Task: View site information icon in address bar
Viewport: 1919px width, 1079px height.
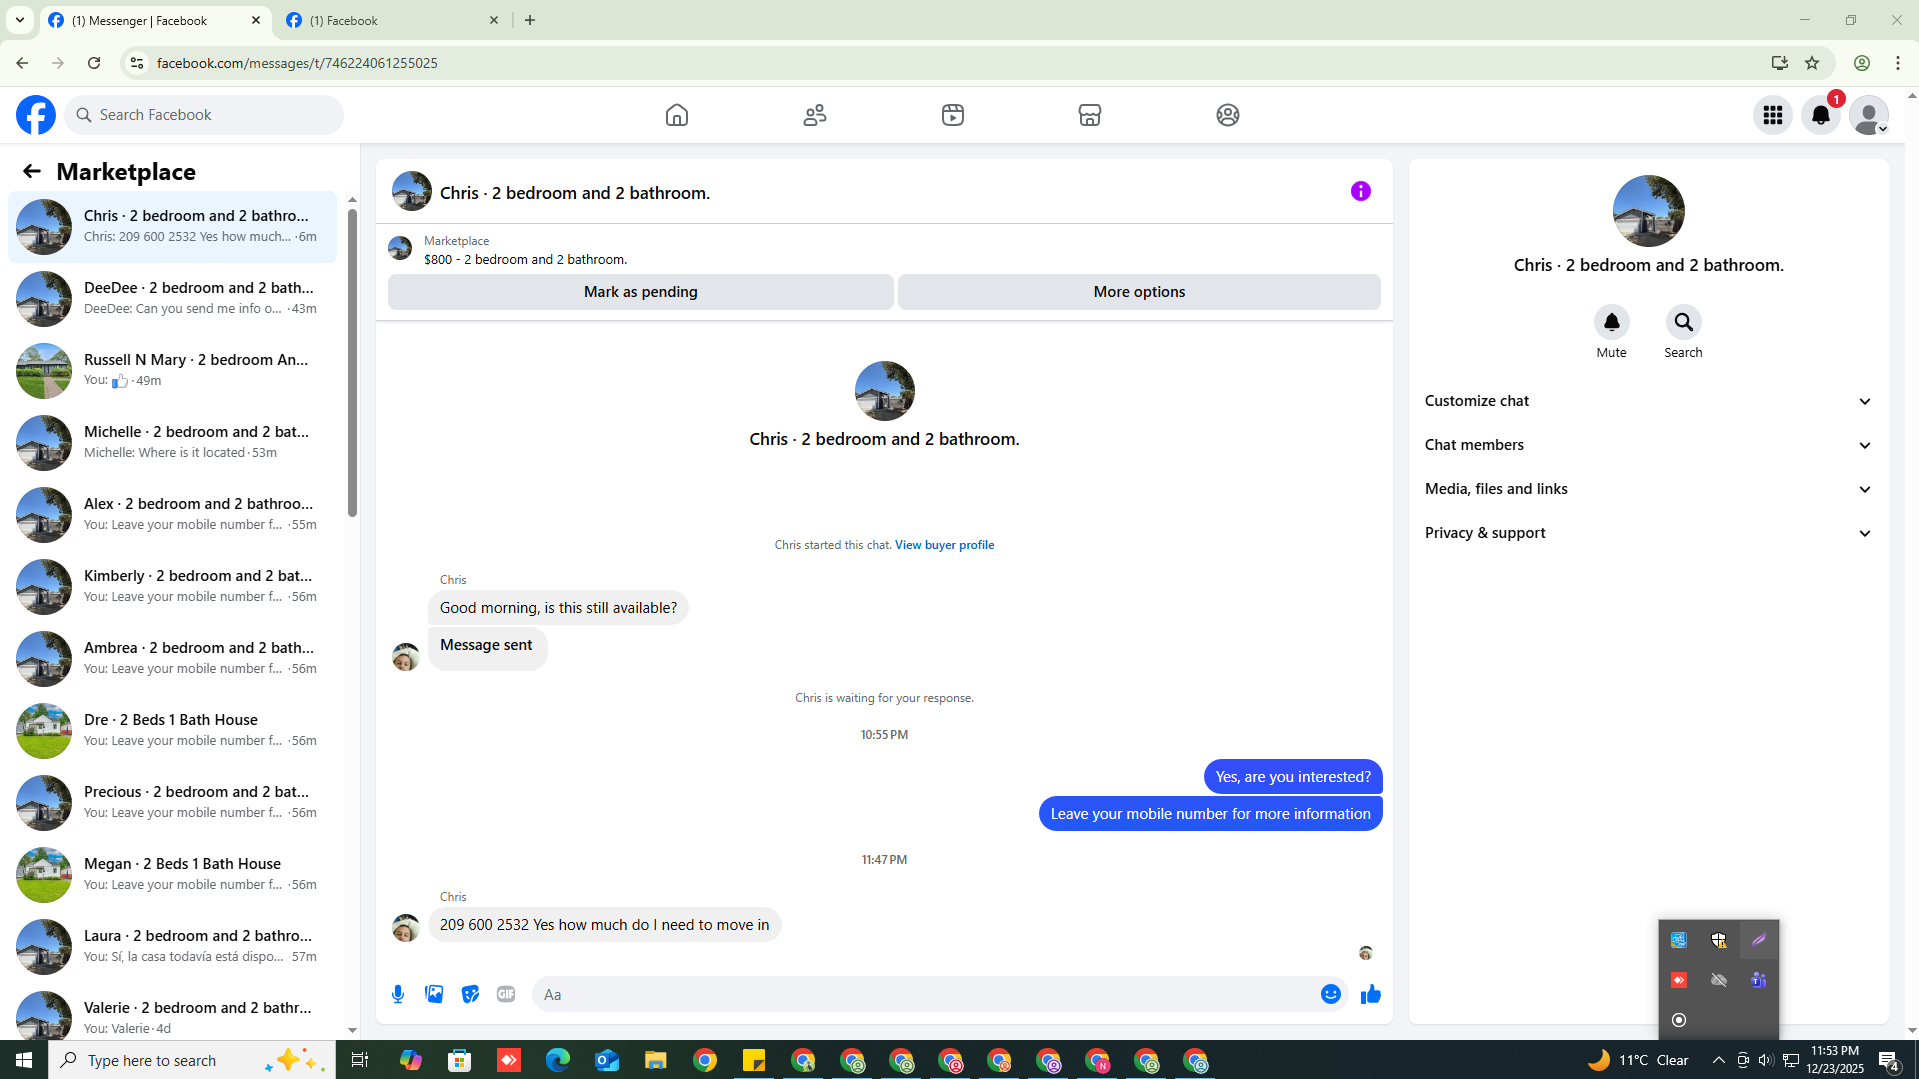Action: (x=137, y=63)
